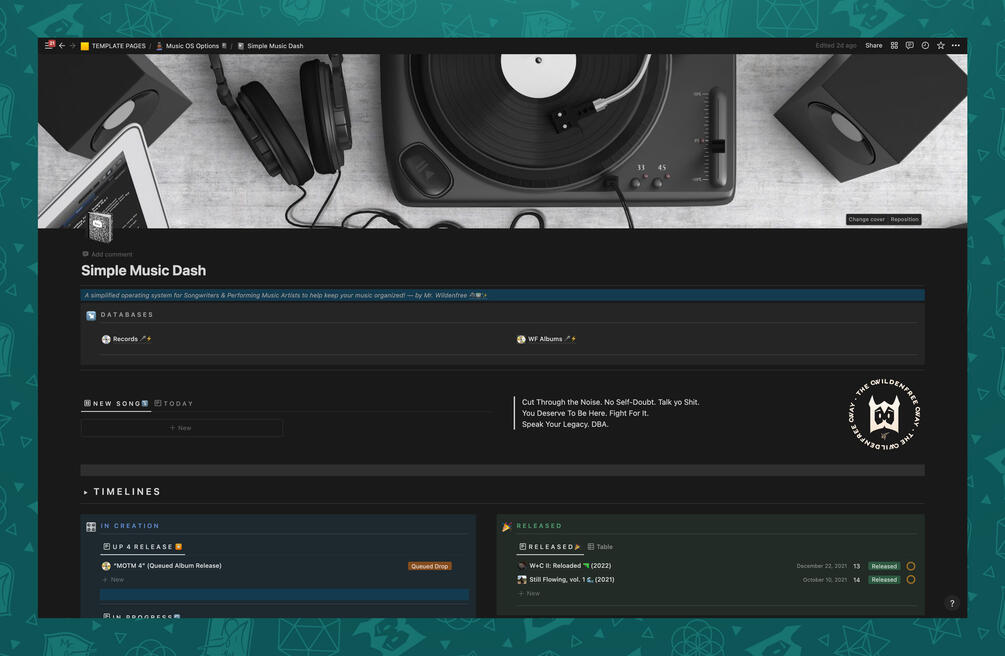
Task: Favorite the page with the star icon
Action: click(x=940, y=46)
